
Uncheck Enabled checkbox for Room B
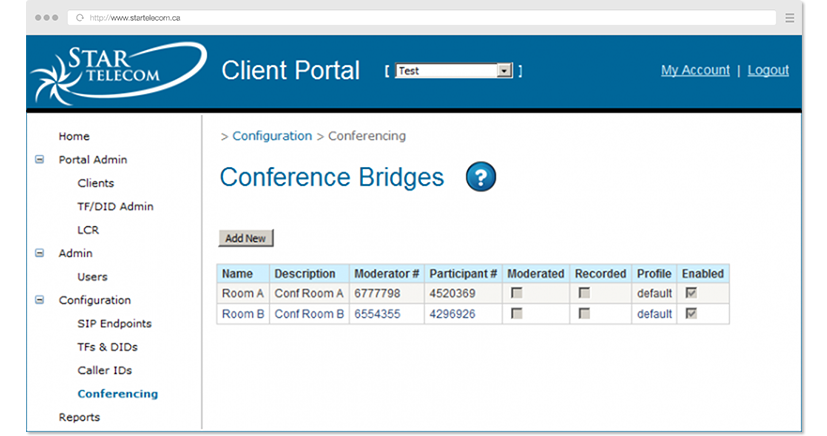click(690, 314)
